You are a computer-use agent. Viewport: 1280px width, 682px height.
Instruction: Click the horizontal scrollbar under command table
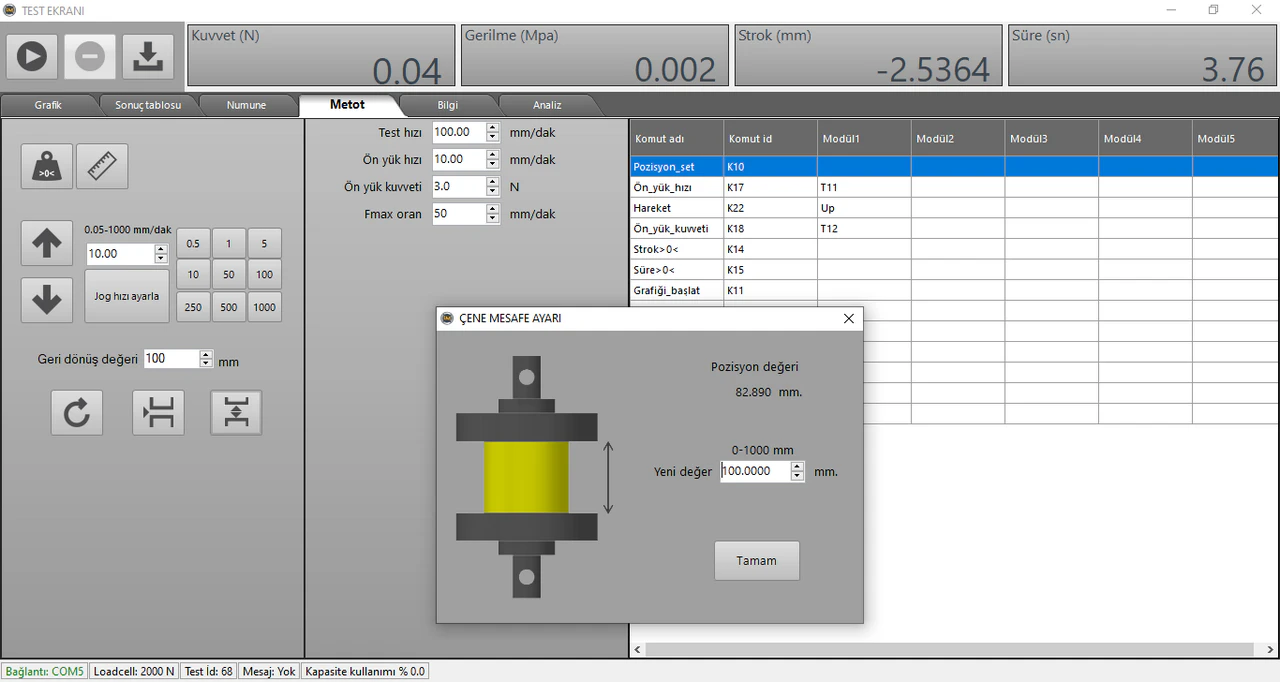pos(950,650)
